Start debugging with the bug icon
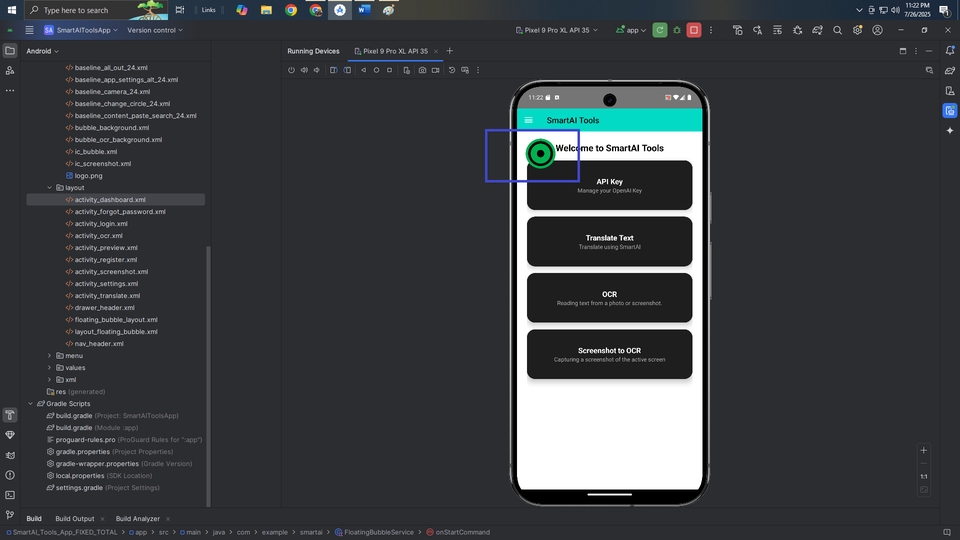Viewport: 960px width, 540px height. 677,30
